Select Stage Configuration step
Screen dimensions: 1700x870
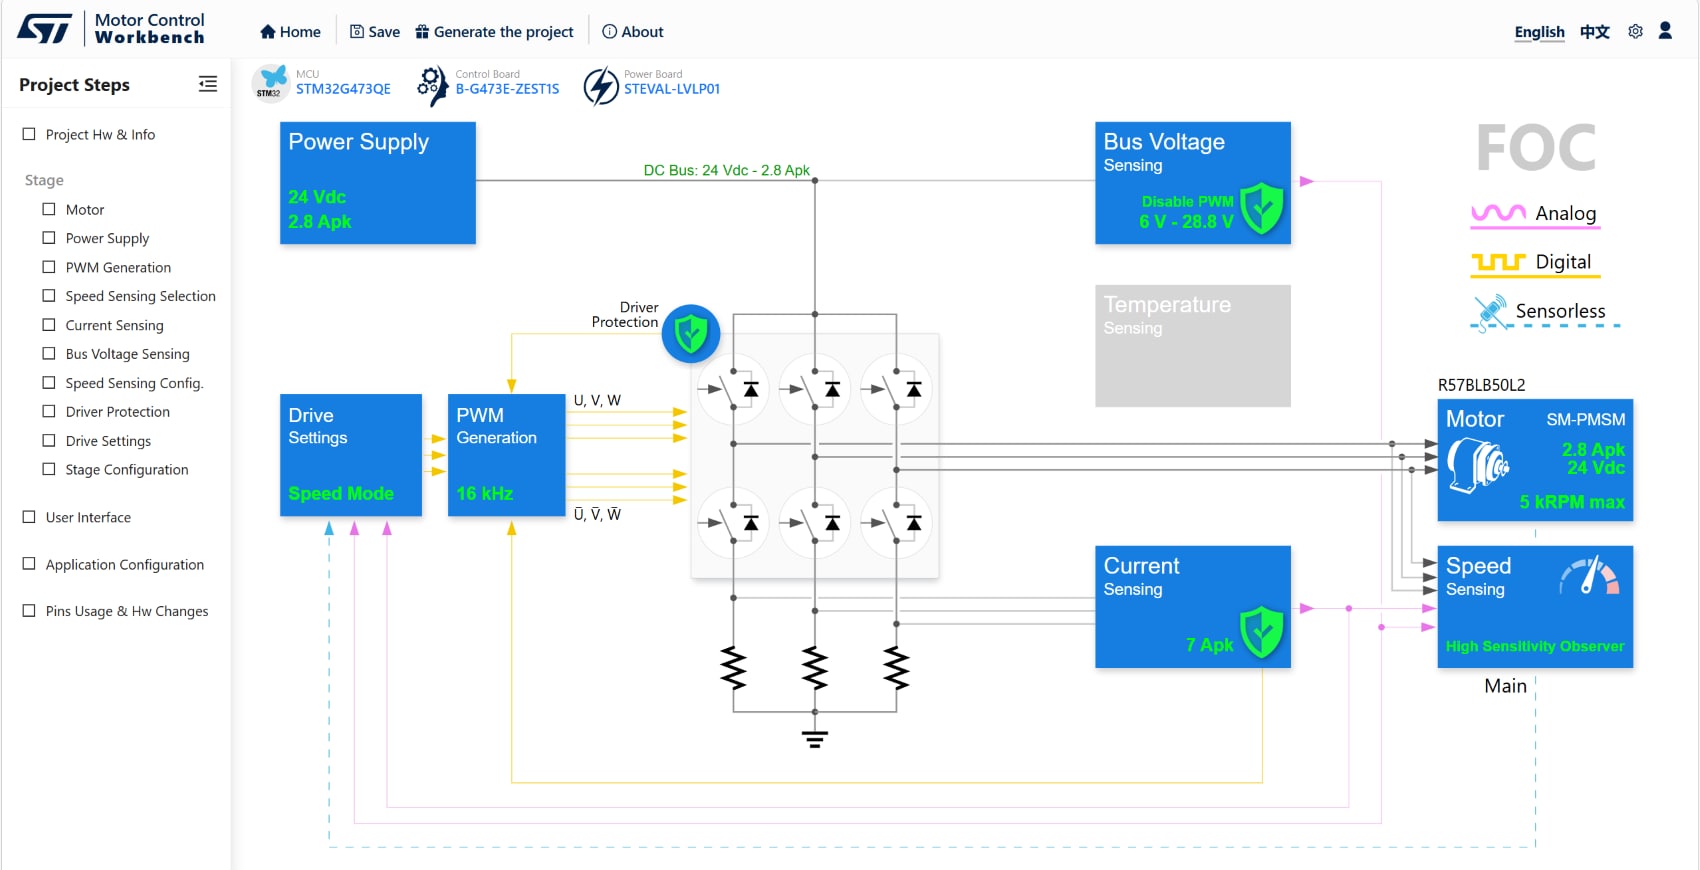point(127,469)
